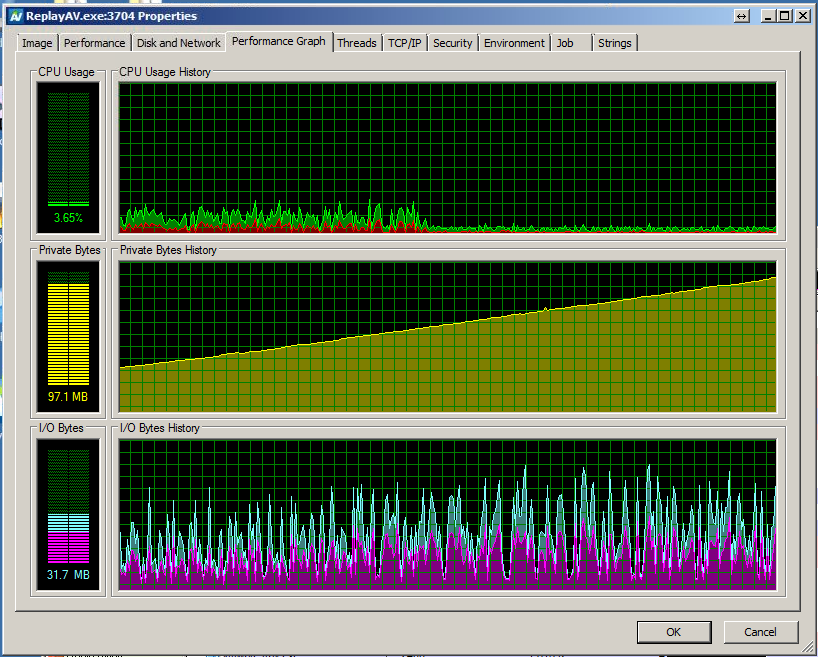Switch to the Environment tab

[514, 43]
